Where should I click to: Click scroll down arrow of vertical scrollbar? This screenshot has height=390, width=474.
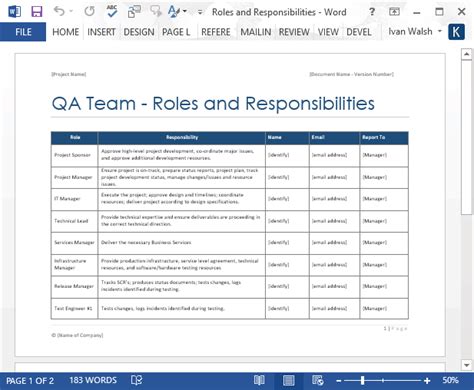click(x=466, y=365)
